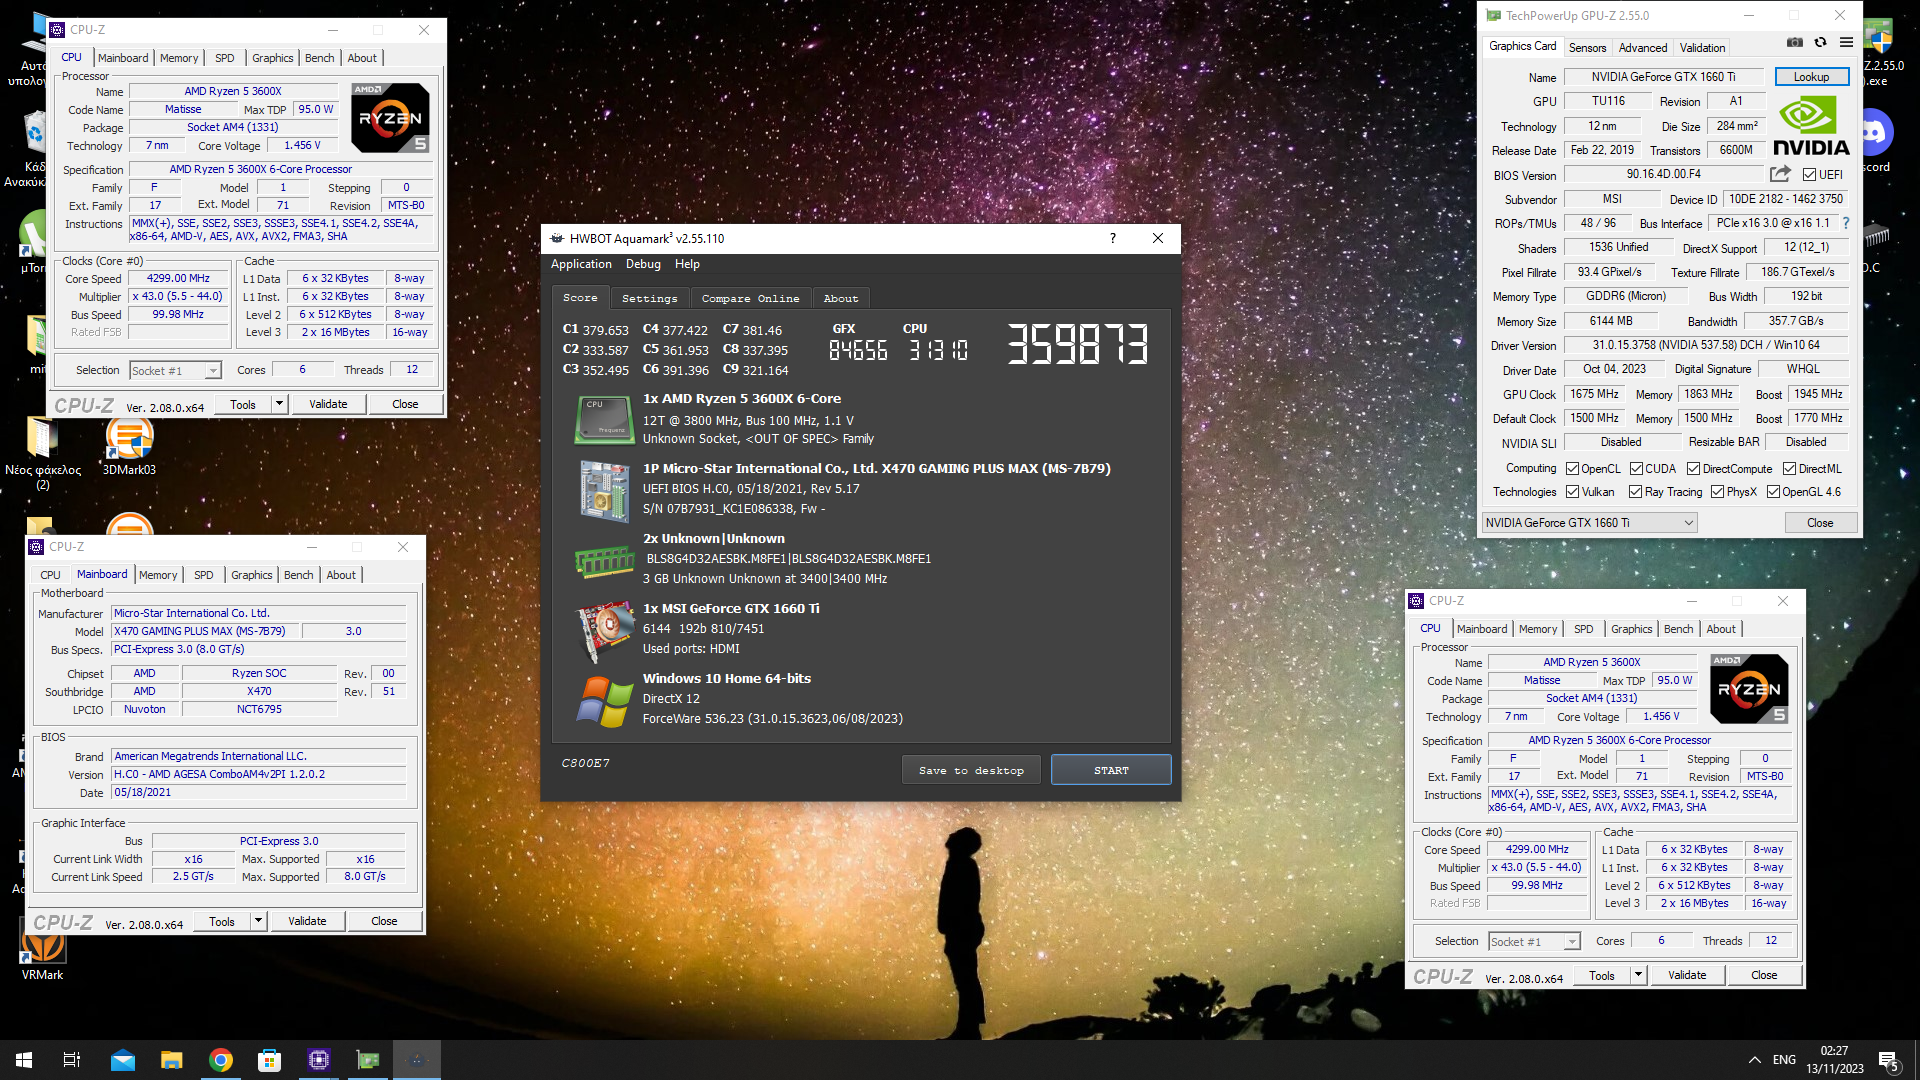Open File Explorer from the taskbar
The image size is (1920, 1080).
click(172, 1060)
